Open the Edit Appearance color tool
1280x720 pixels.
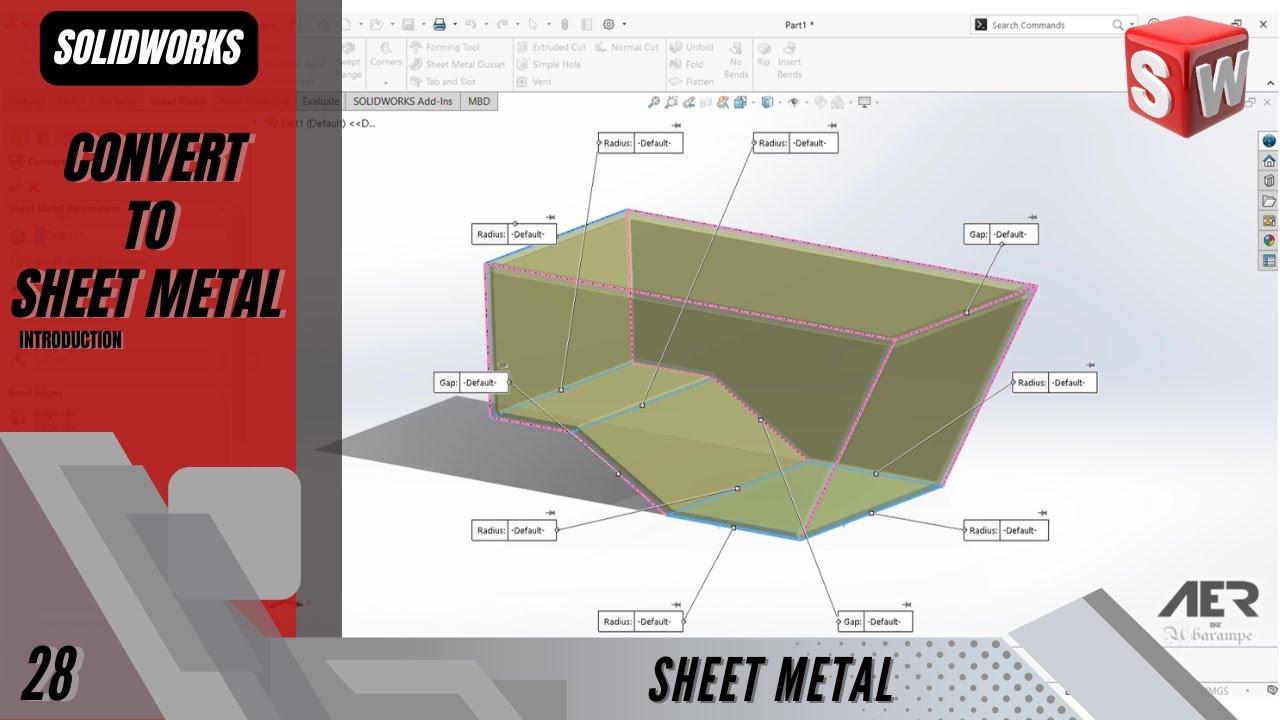pyautogui.click(x=820, y=101)
